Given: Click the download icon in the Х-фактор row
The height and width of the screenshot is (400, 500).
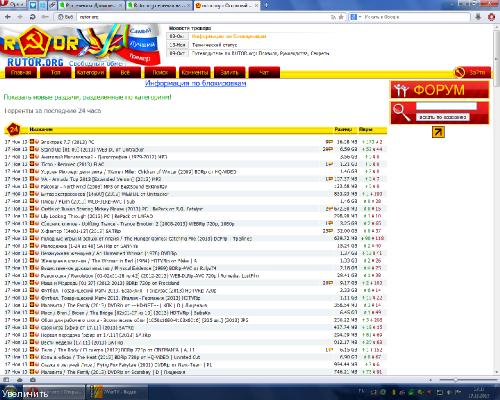Looking at the screenshot, I should 32,231.
